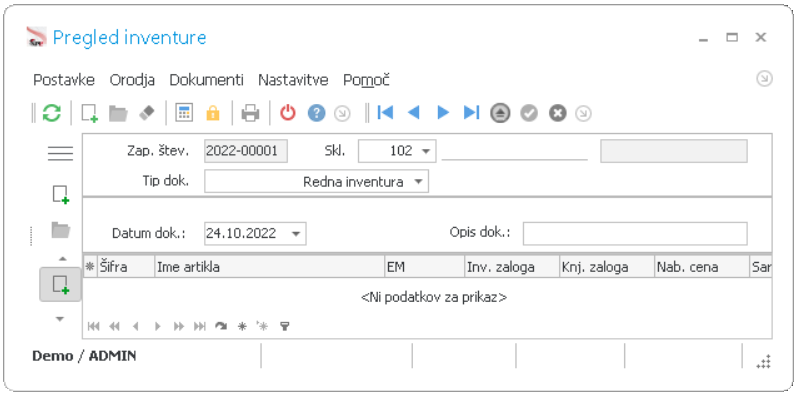Expand overflow arrow at menu bar end
798x398 pixels.
tap(764, 79)
